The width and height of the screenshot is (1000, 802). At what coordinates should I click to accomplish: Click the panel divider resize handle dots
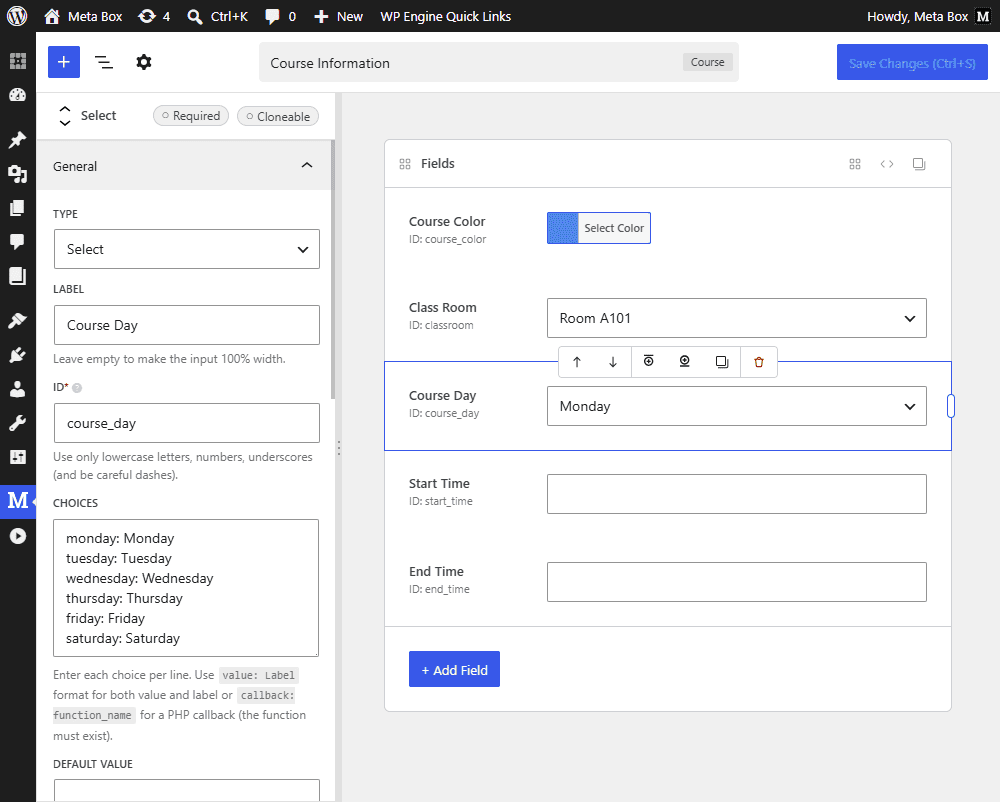339,448
